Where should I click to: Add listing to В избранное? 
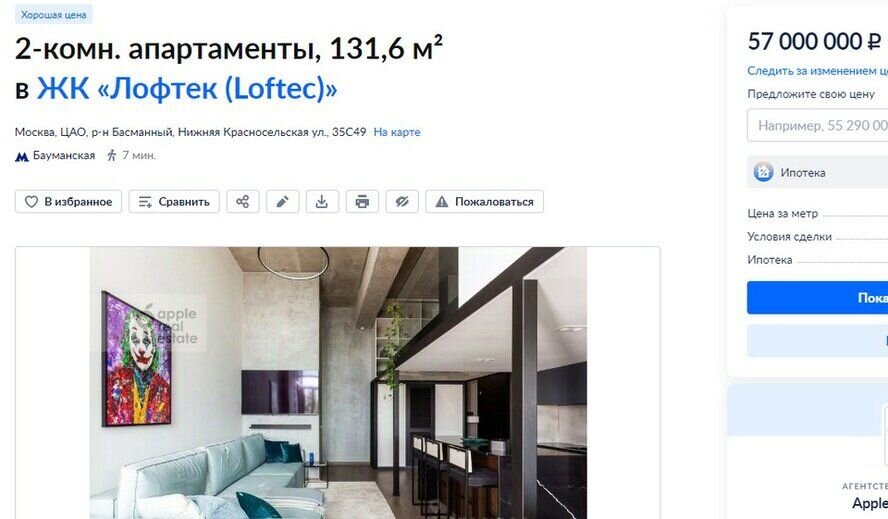click(x=69, y=202)
